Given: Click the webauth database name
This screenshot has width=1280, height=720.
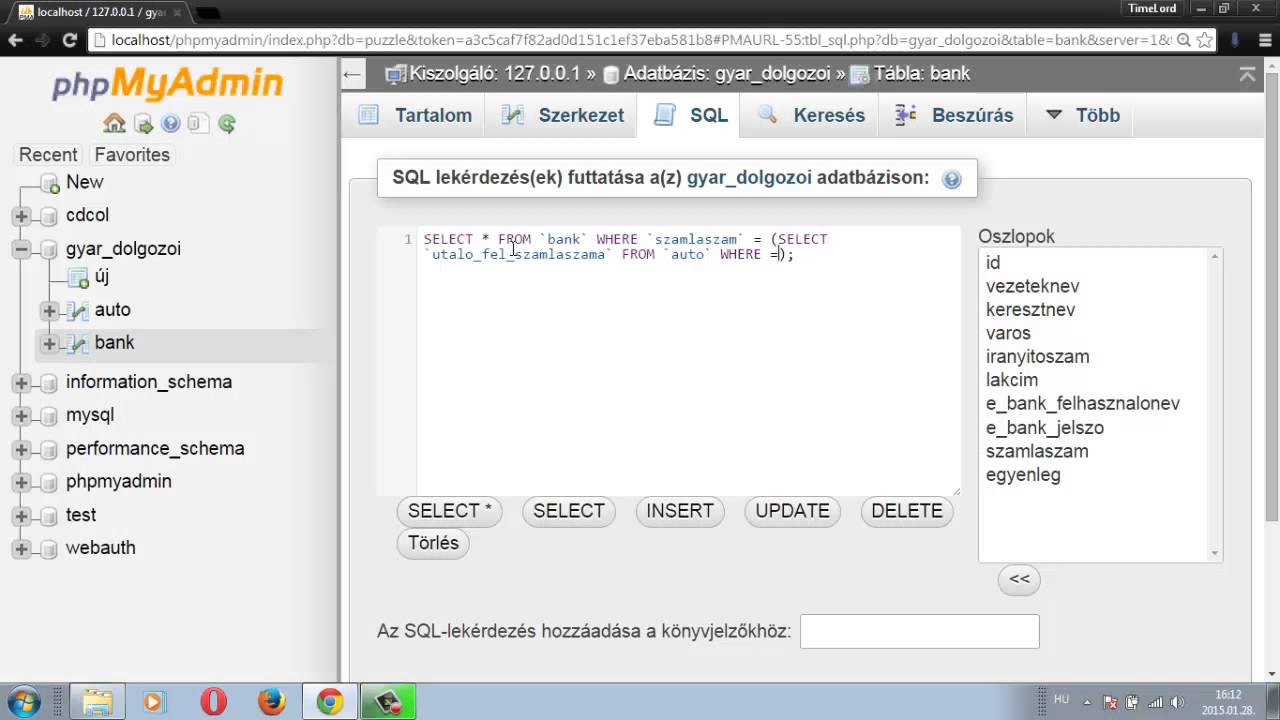Looking at the screenshot, I should click(x=101, y=548).
